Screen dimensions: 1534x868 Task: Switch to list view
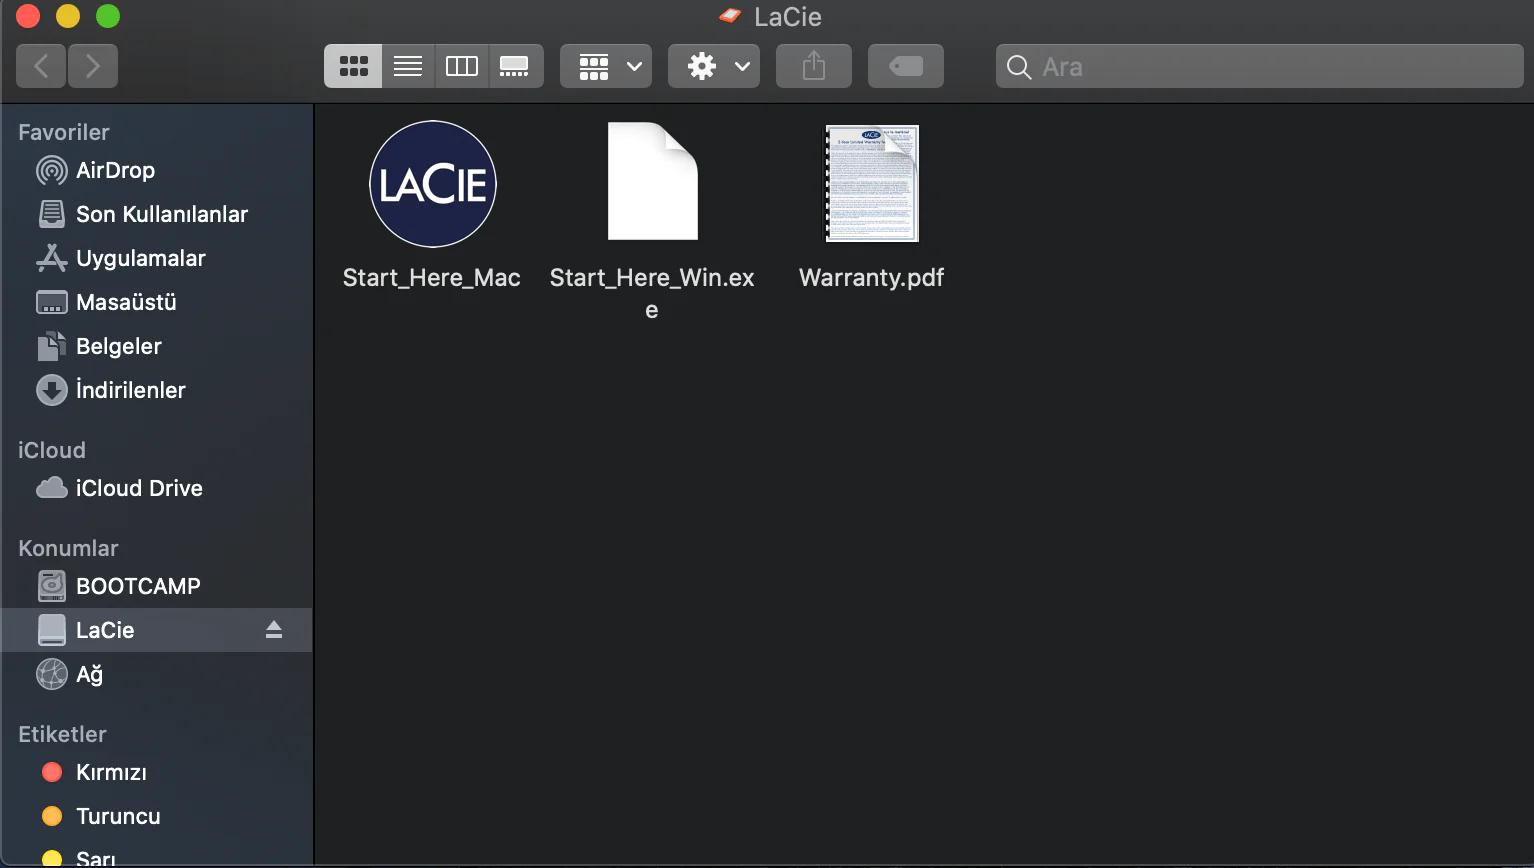[x=408, y=66]
